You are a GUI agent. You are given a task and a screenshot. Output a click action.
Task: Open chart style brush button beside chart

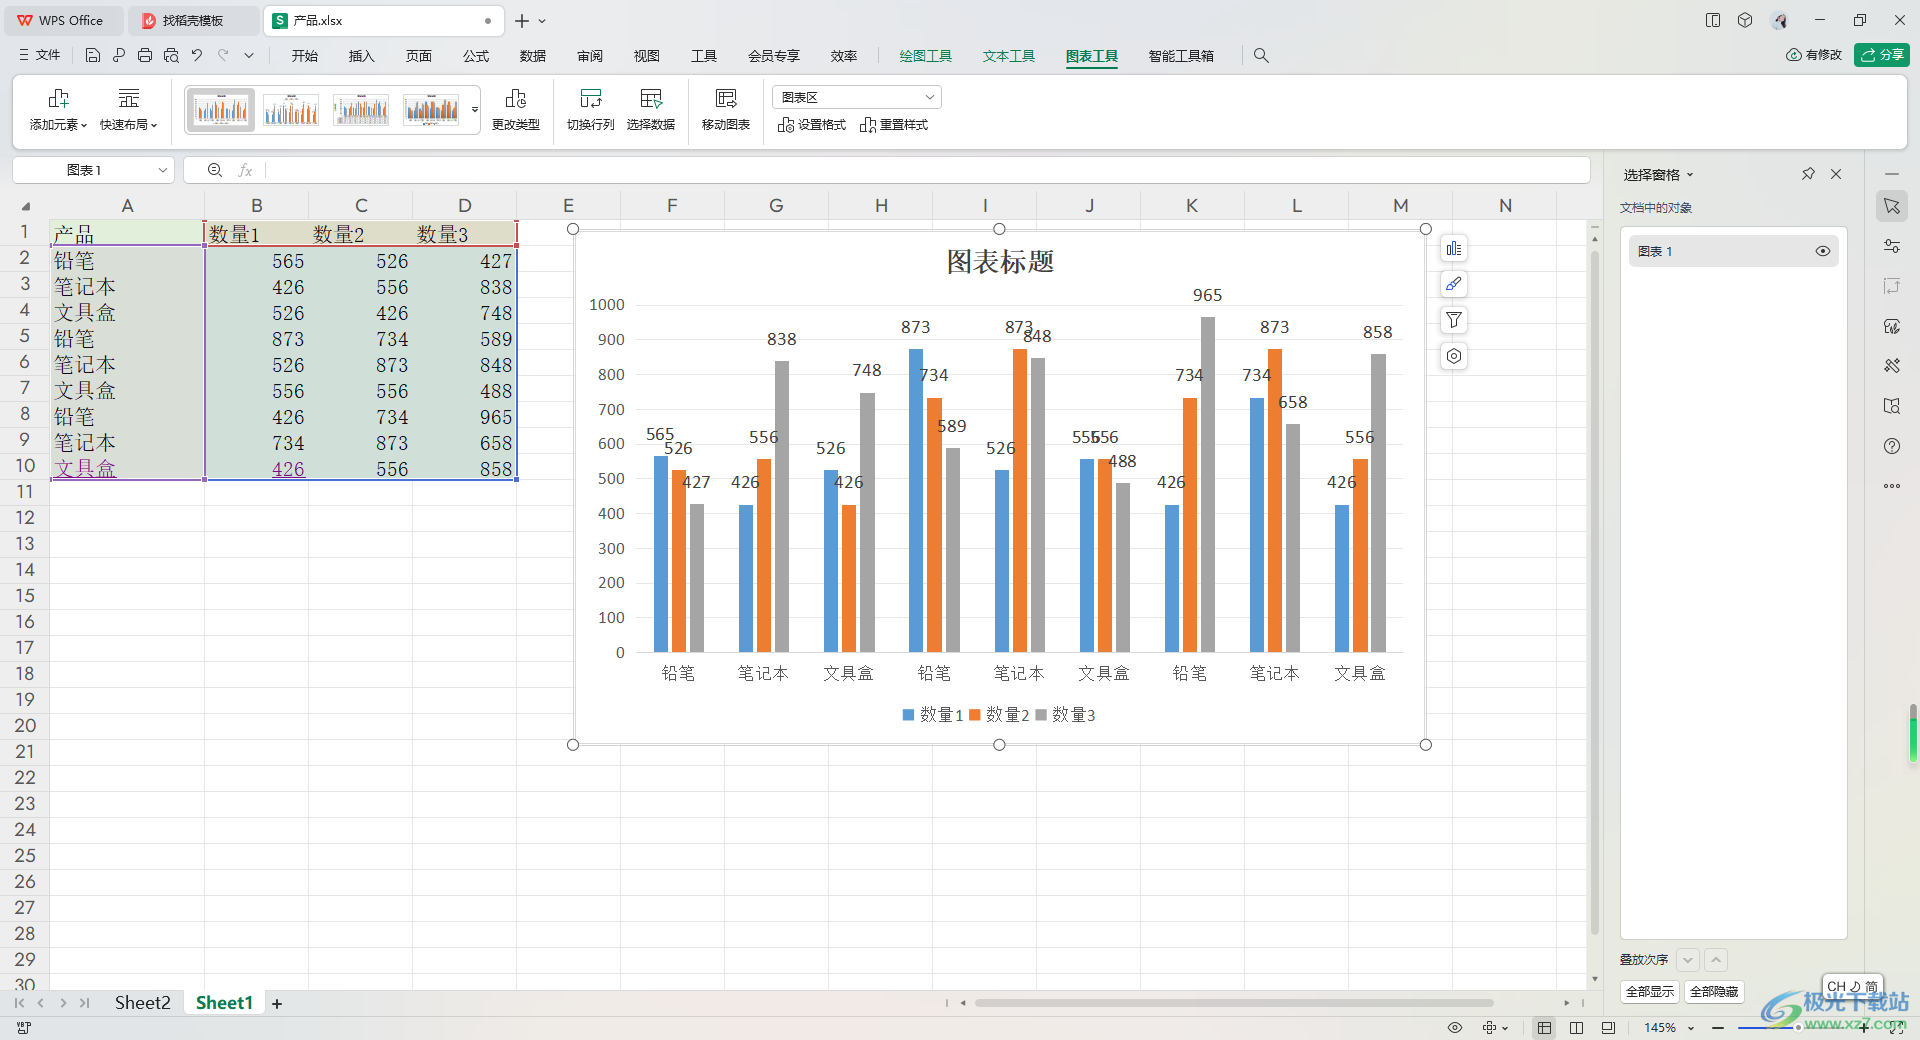pyautogui.click(x=1454, y=284)
